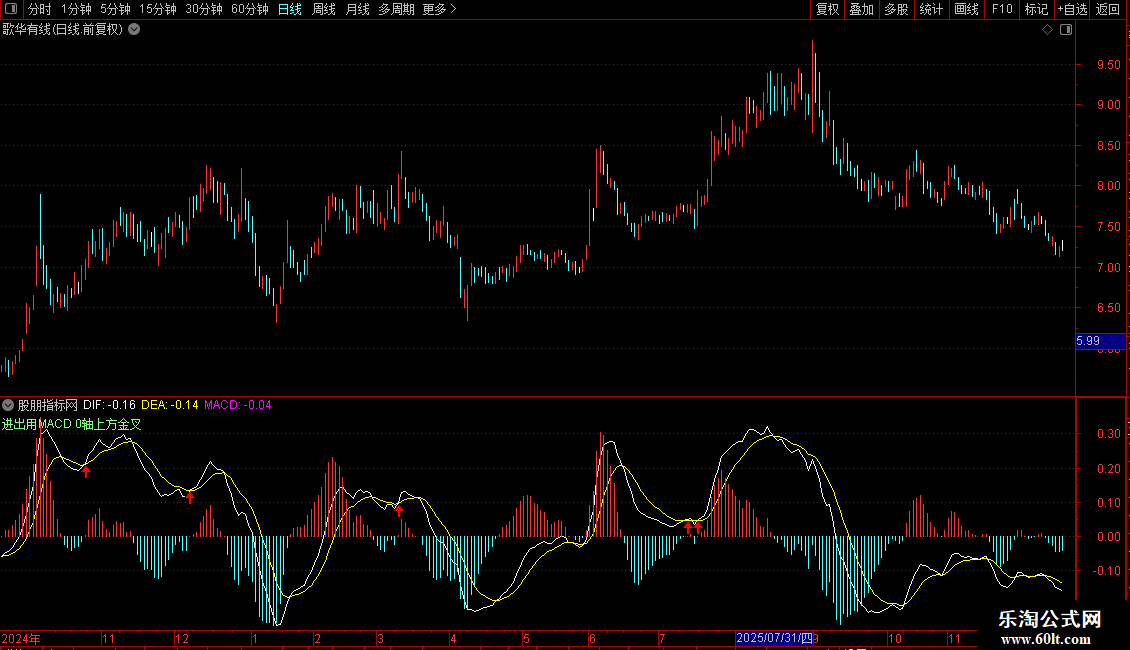Viewport: 1130px width, 650px height.
Task: Expand the 股朋指标网 indicator dropdown arrow
Action: [x=8, y=405]
